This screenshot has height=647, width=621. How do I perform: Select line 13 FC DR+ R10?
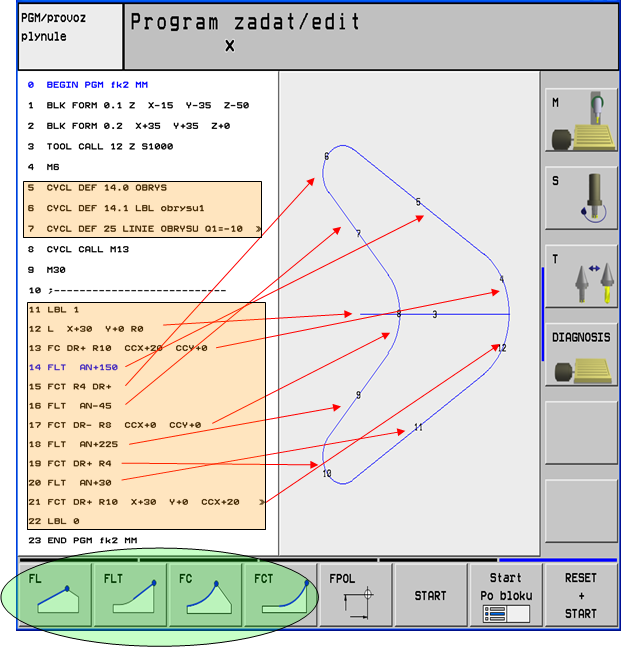[118, 348]
